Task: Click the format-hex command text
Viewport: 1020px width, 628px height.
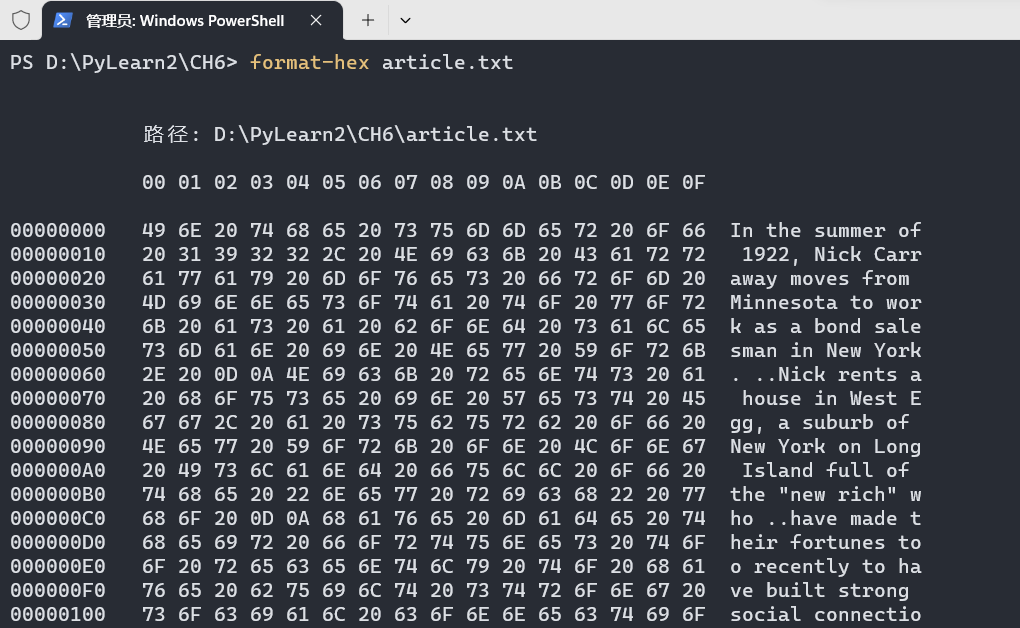Action: pos(309,62)
